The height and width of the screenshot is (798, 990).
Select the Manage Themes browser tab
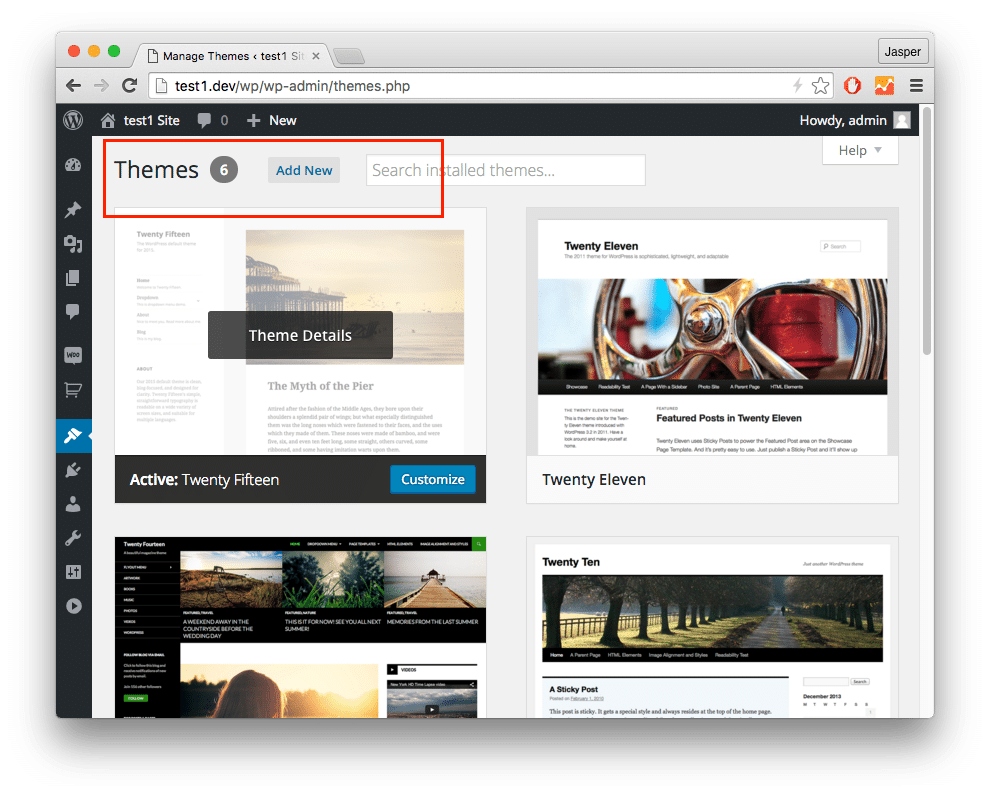point(232,56)
